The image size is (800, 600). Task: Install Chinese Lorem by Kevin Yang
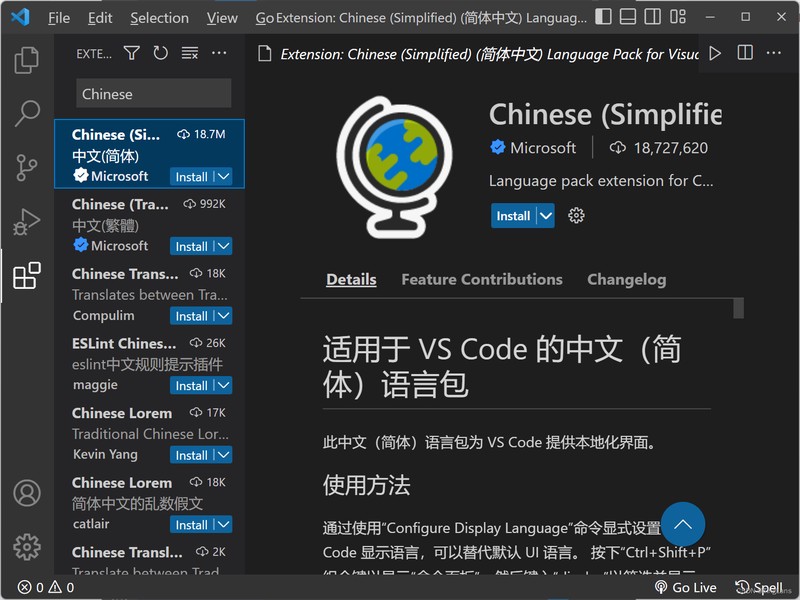[191, 455]
